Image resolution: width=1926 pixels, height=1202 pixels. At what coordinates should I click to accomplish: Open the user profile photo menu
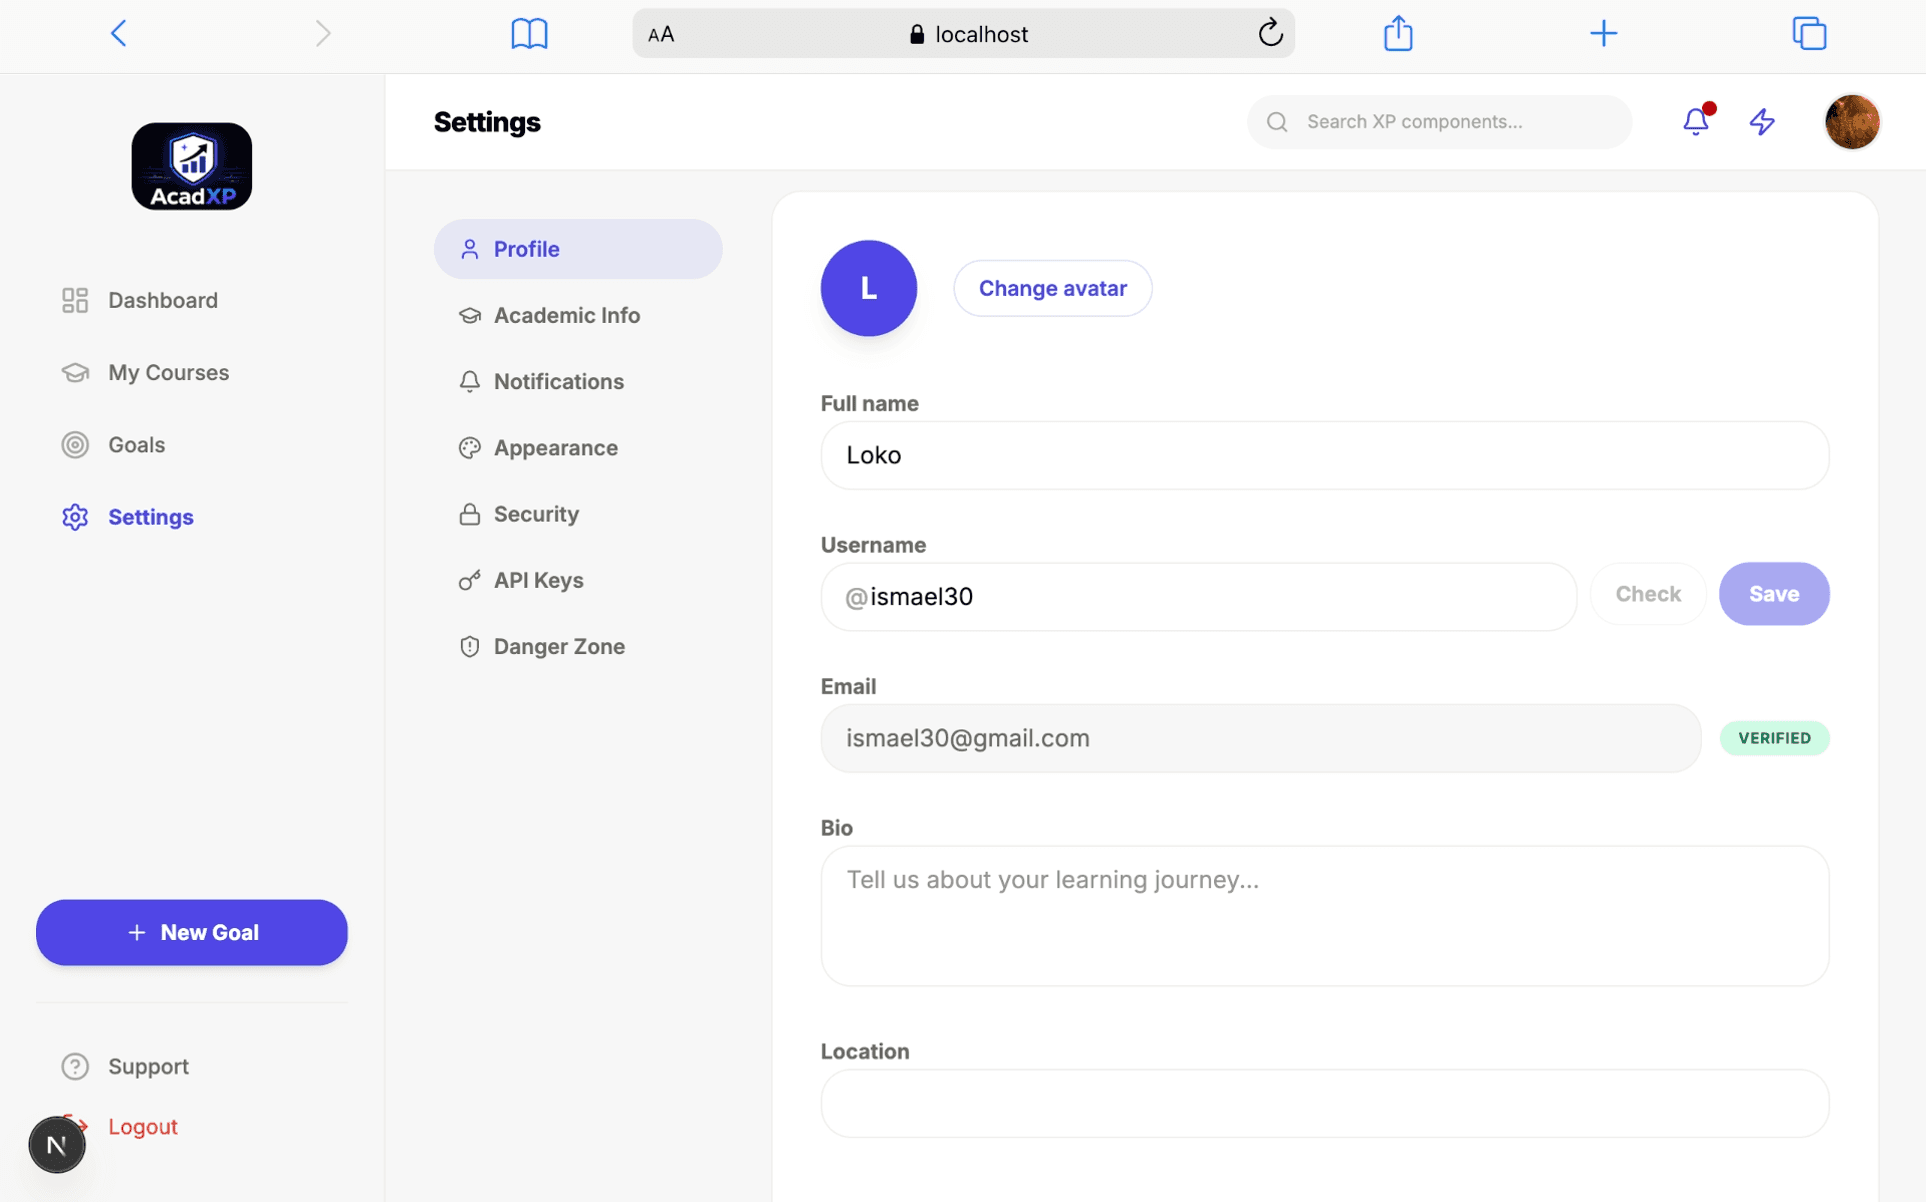pos(1852,121)
